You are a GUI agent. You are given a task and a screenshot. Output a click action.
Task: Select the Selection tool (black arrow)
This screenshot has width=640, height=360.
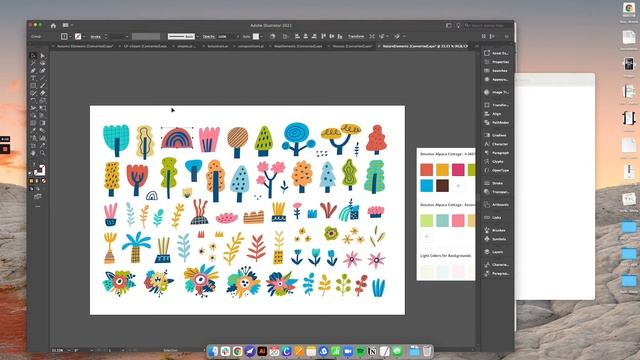pos(33,56)
